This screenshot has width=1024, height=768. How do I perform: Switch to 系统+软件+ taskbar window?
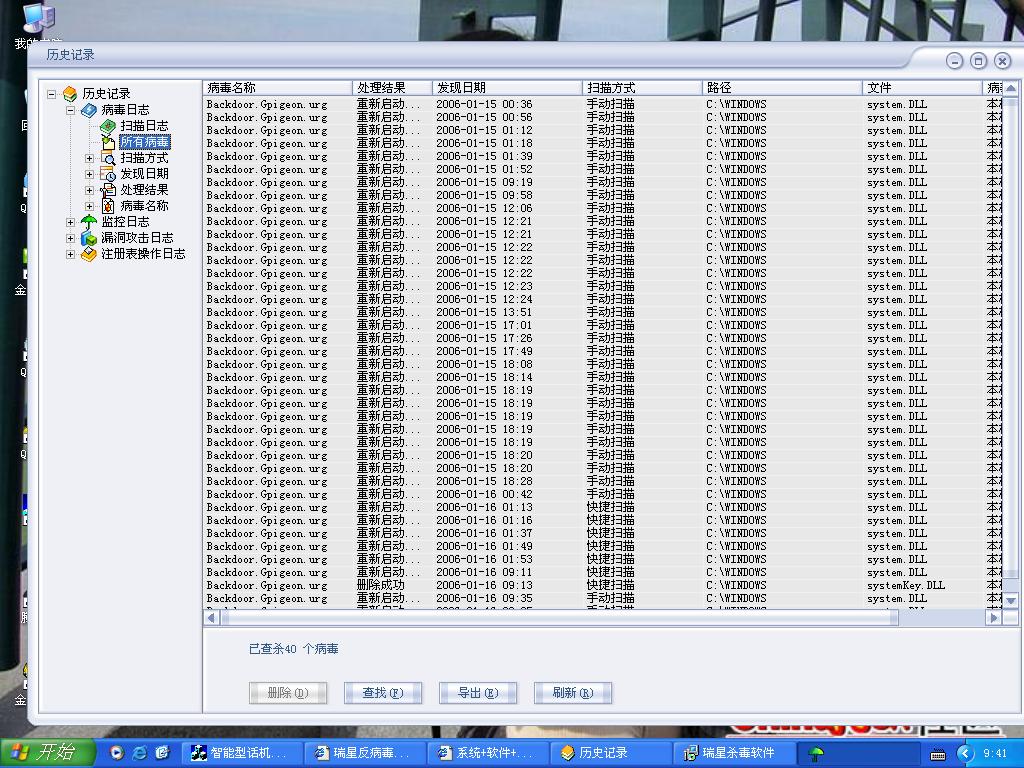pyautogui.click(x=488, y=753)
